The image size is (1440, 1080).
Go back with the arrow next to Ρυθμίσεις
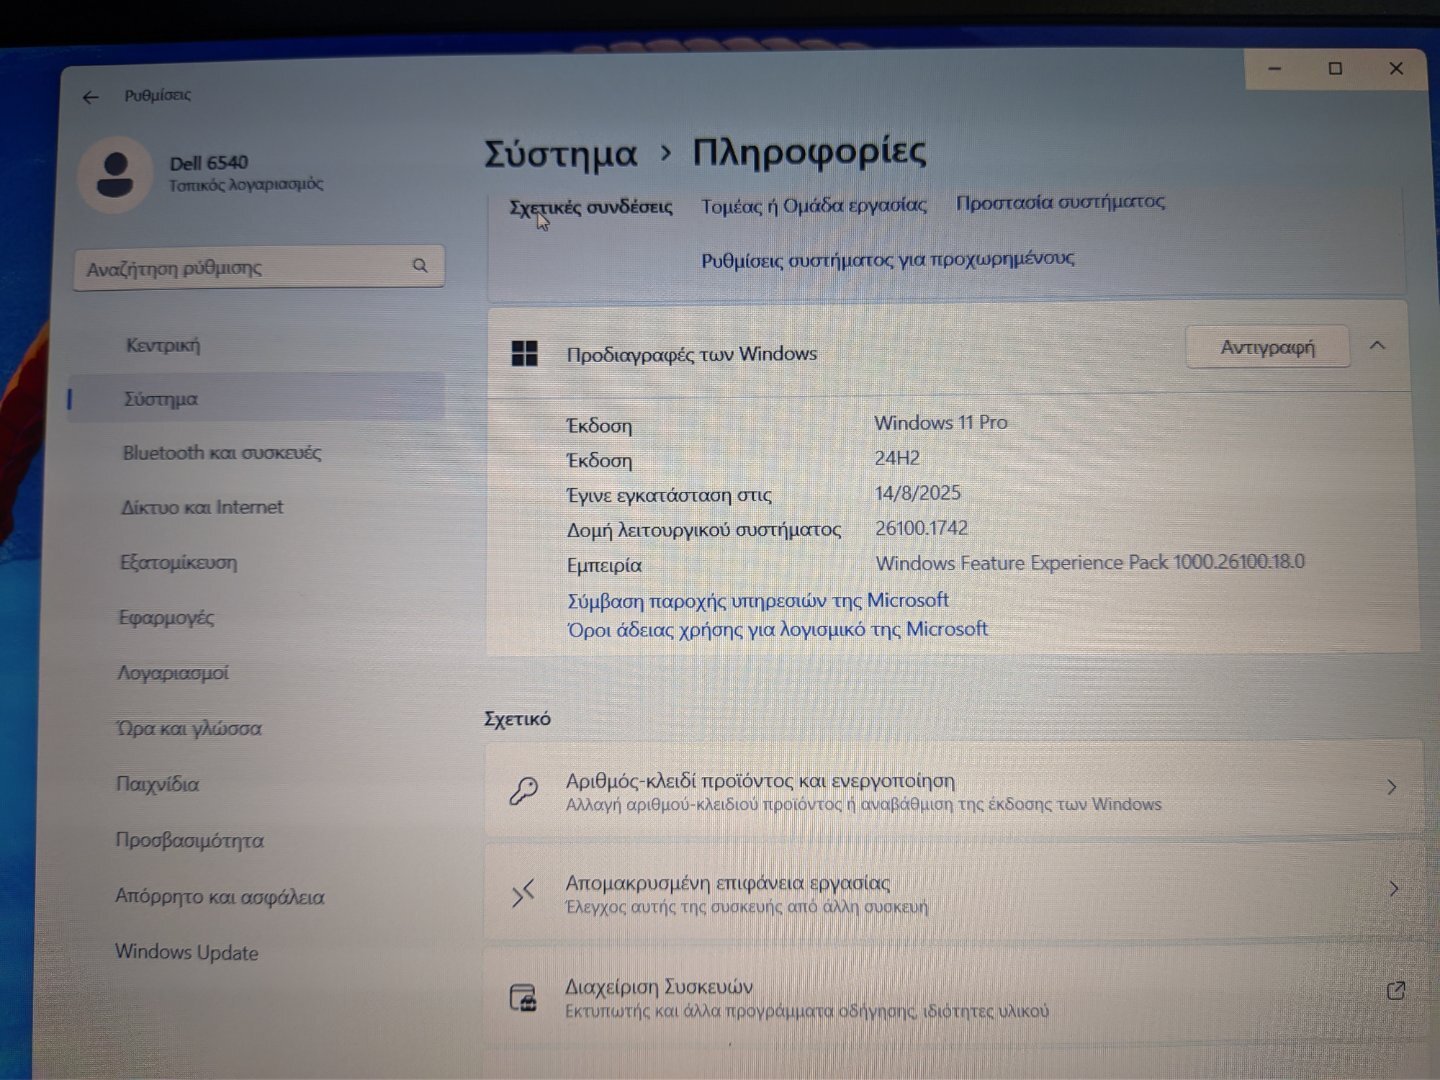click(91, 97)
